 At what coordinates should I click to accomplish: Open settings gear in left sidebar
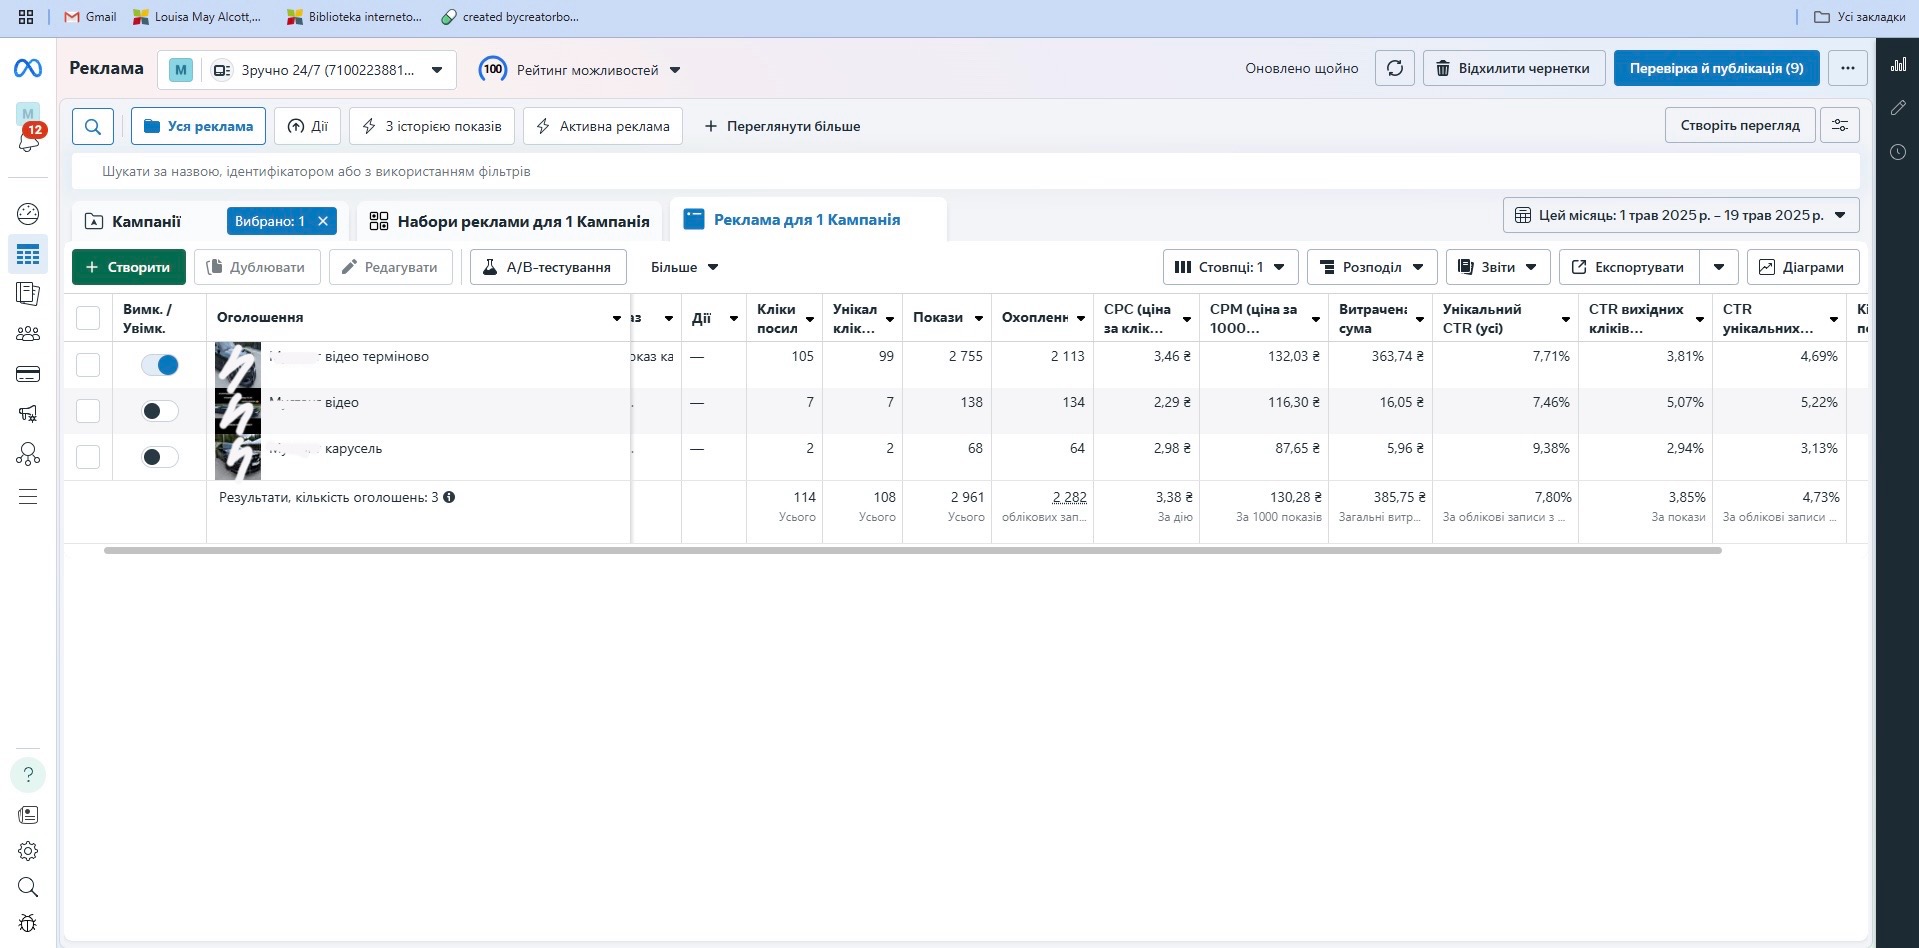[28, 851]
